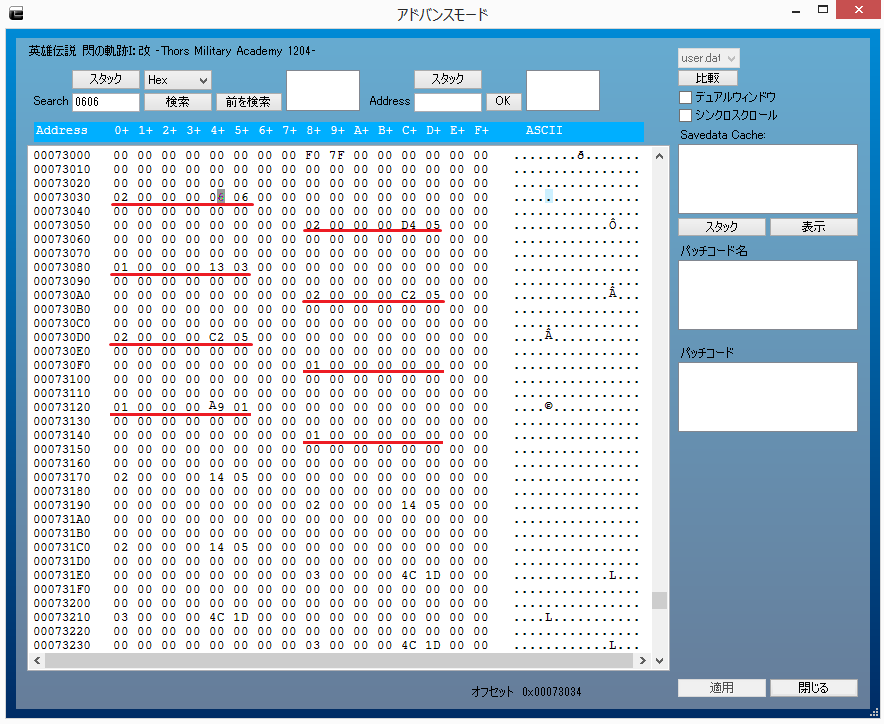This screenshot has height=724, width=884.
Task: Focus the Address input field
Action: [448, 101]
